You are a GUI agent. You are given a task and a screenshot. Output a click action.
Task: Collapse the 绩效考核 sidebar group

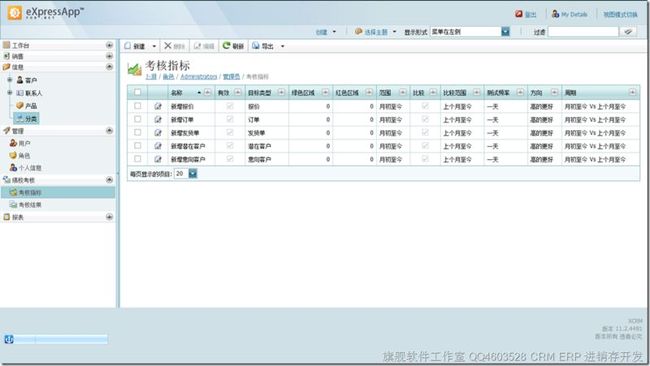coord(109,179)
